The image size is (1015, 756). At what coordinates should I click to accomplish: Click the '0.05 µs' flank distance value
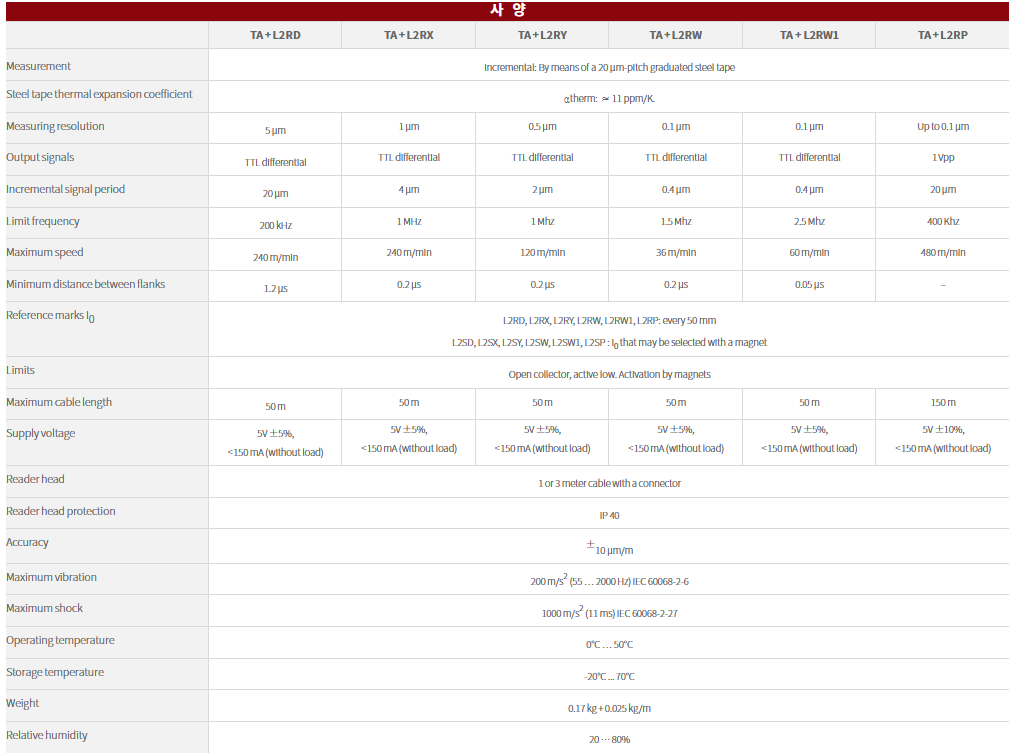[809, 285]
